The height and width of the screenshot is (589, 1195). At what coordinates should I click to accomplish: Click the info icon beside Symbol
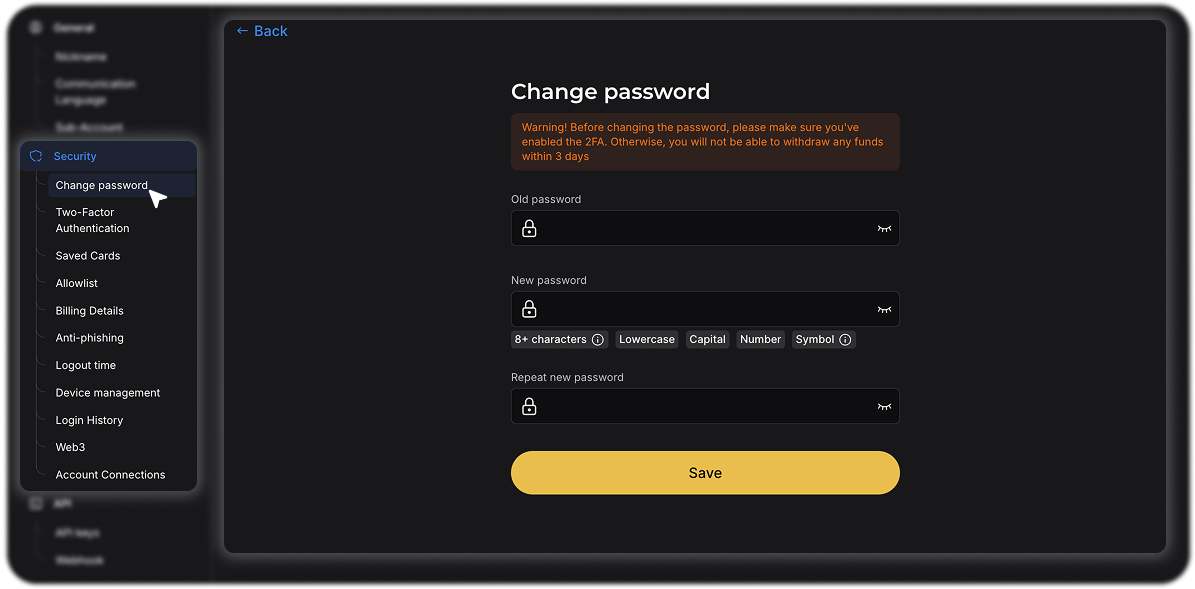845,340
